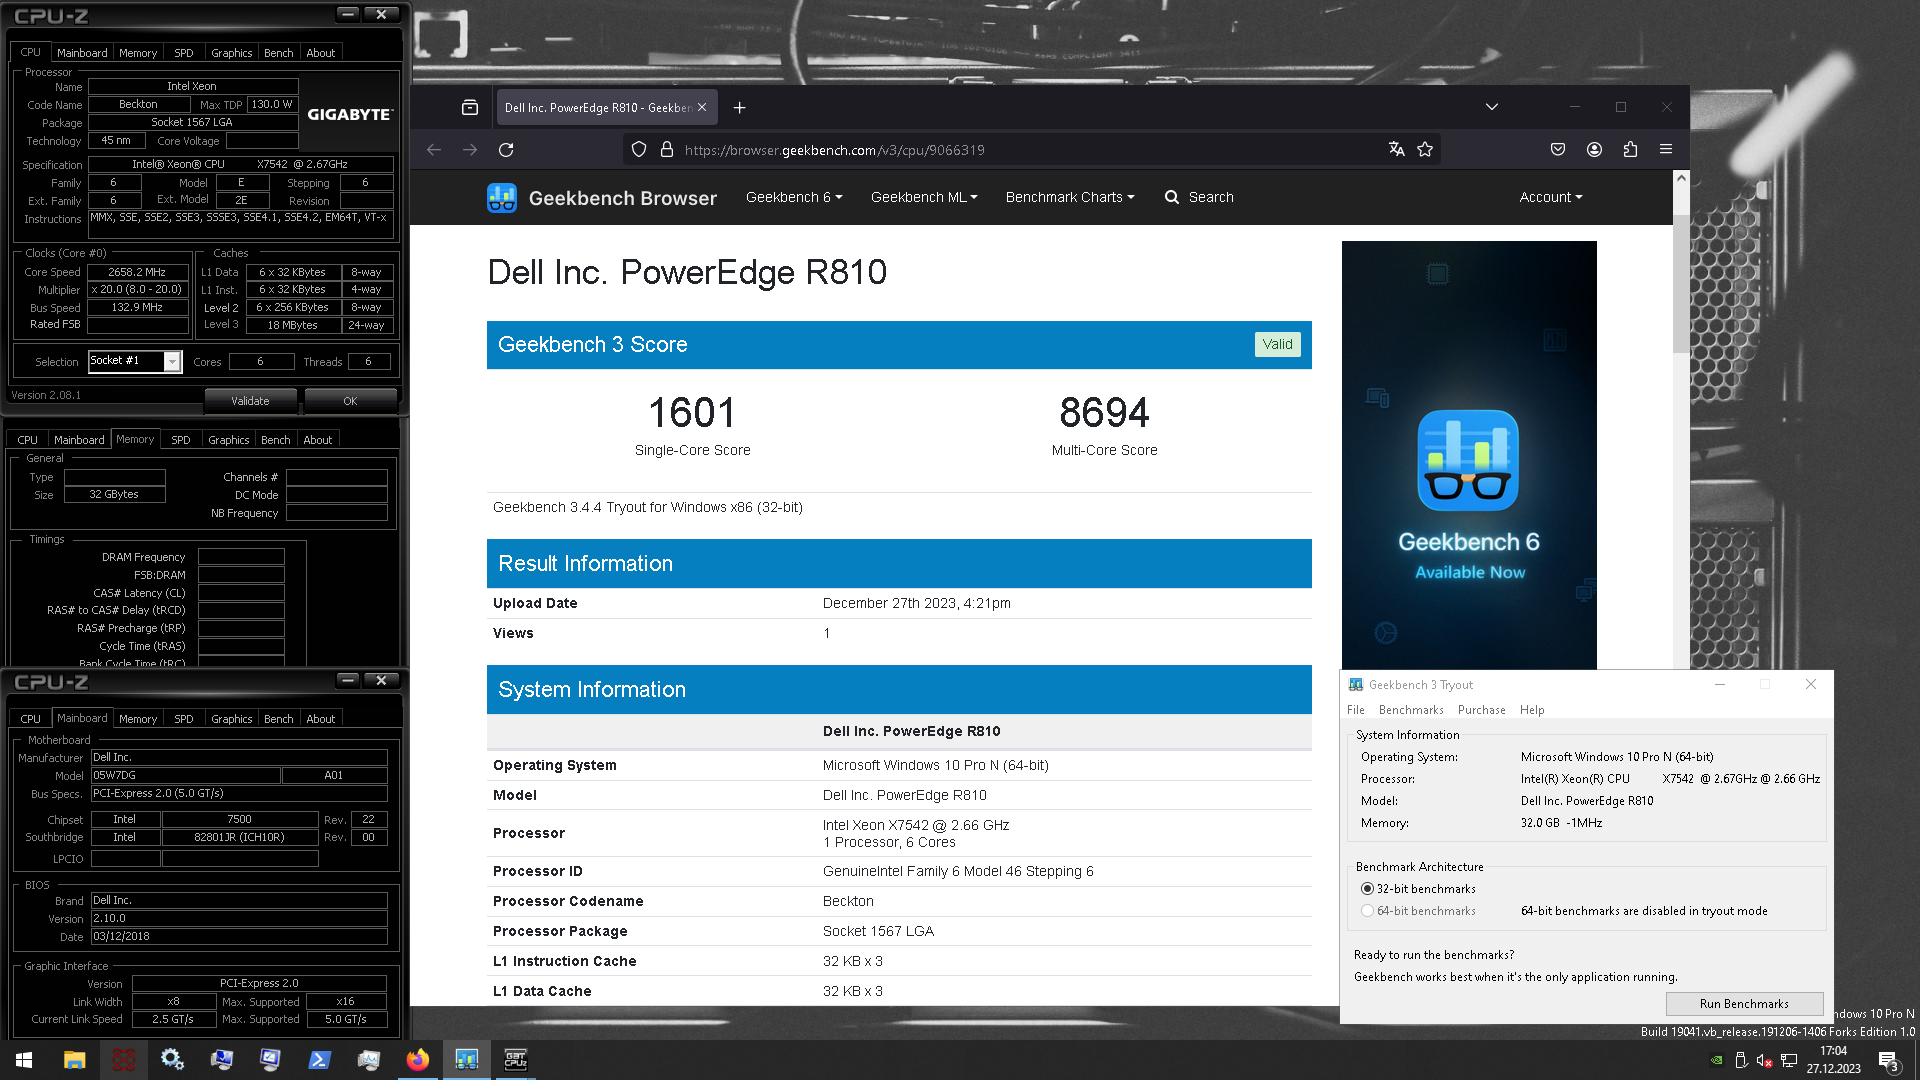Open the Benchmarks menu in Geekbench 3 Tryout
The width and height of the screenshot is (1920, 1080).
pyautogui.click(x=1411, y=710)
